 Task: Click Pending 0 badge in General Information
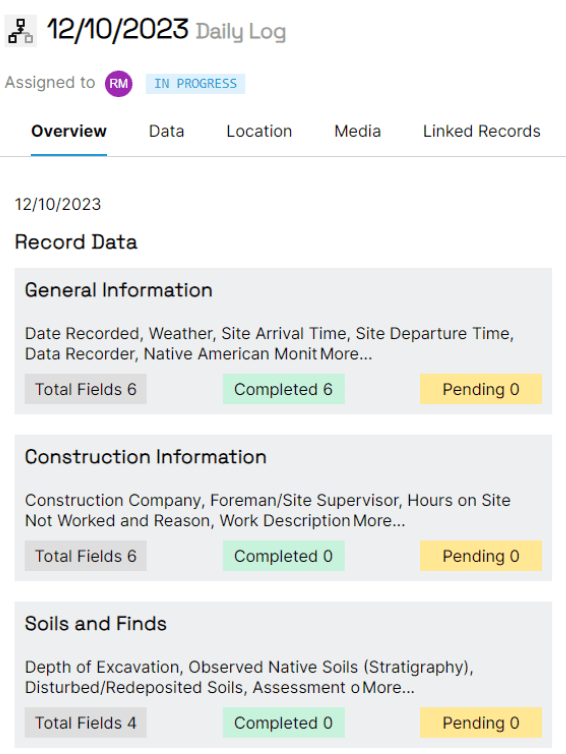[481, 389]
